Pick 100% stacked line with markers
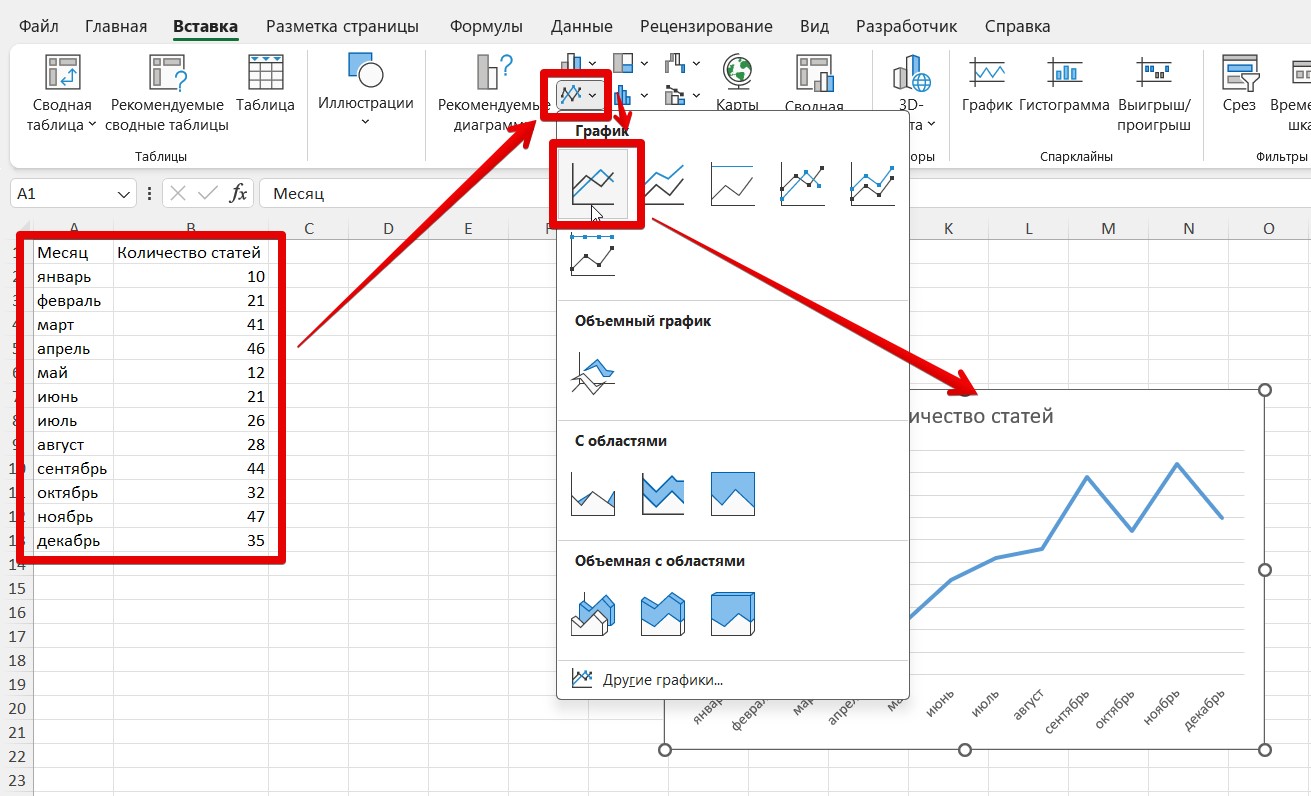 (593, 254)
